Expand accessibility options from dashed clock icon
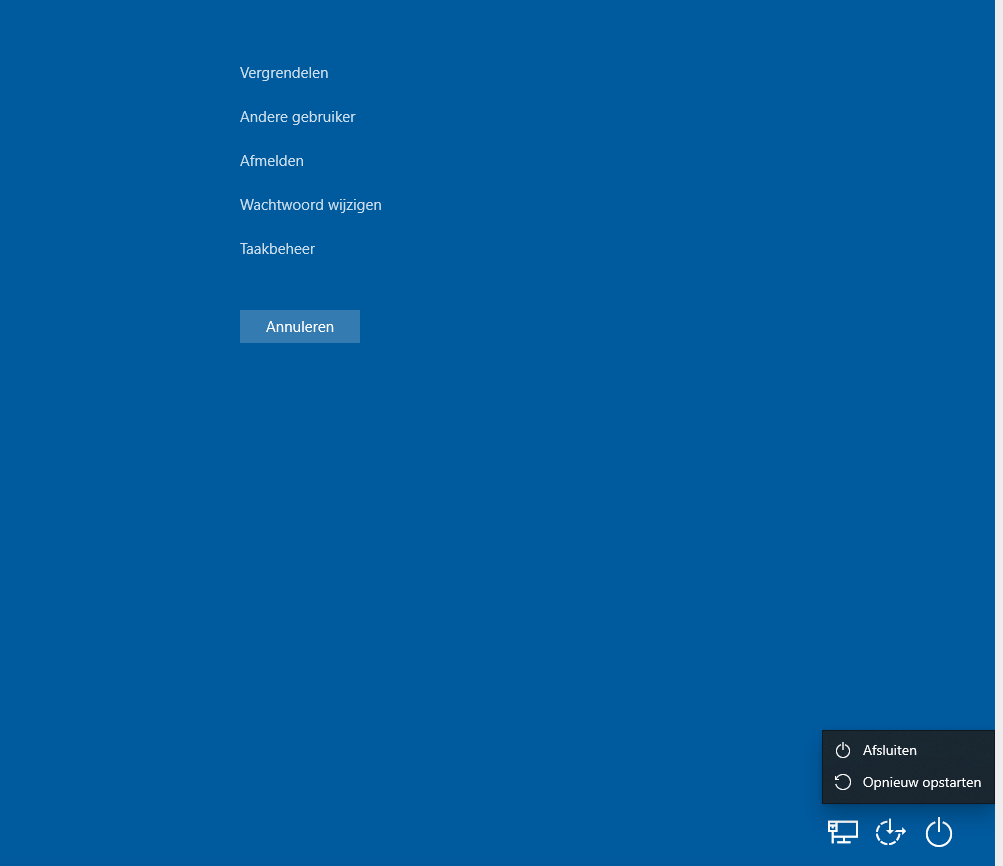1003x866 pixels. coord(890,832)
